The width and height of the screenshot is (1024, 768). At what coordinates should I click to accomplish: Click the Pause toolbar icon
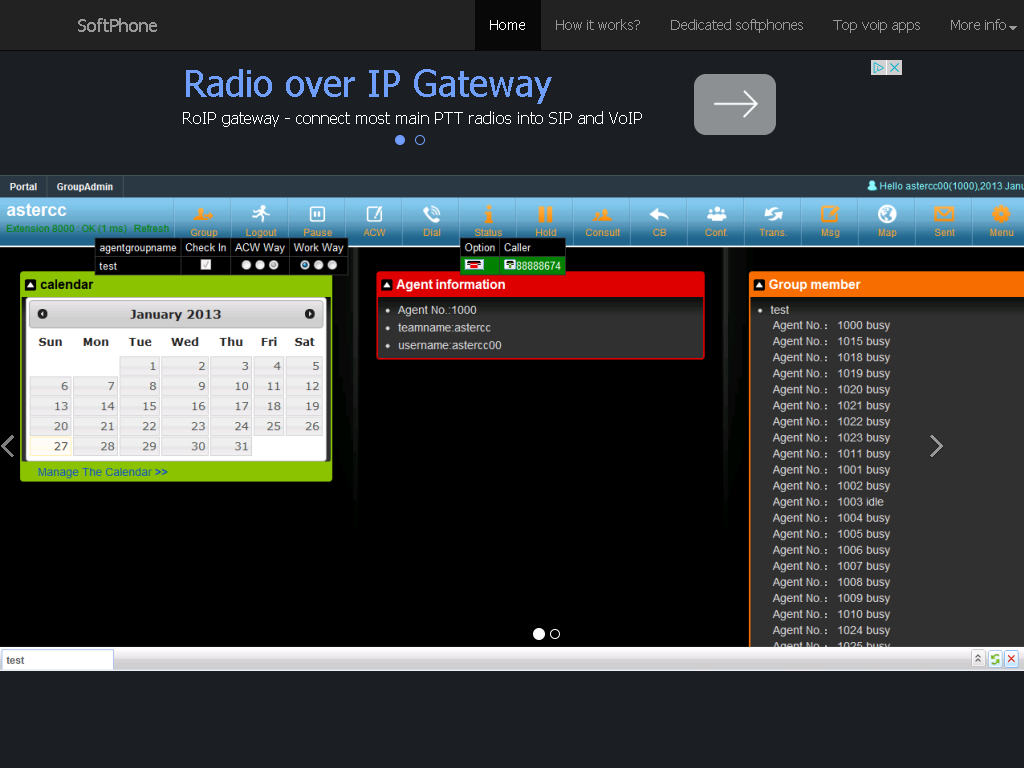pyautogui.click(x=317, y=215)
